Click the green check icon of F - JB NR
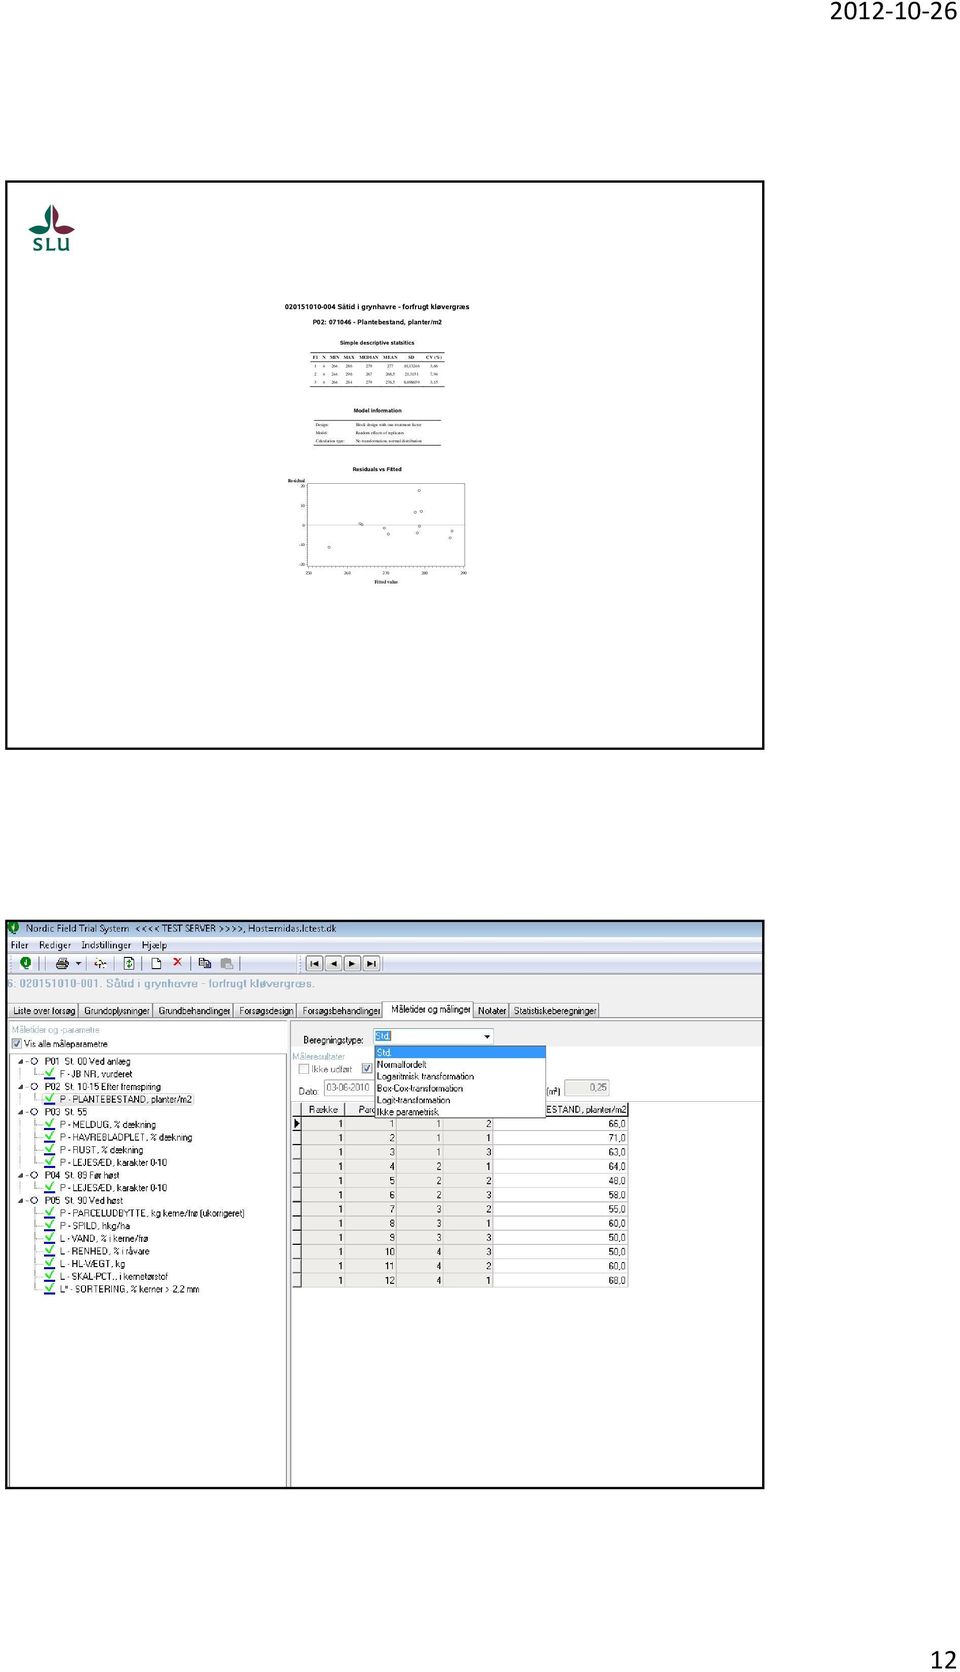Screen dimensions: 960x1672 point(50,1073)
